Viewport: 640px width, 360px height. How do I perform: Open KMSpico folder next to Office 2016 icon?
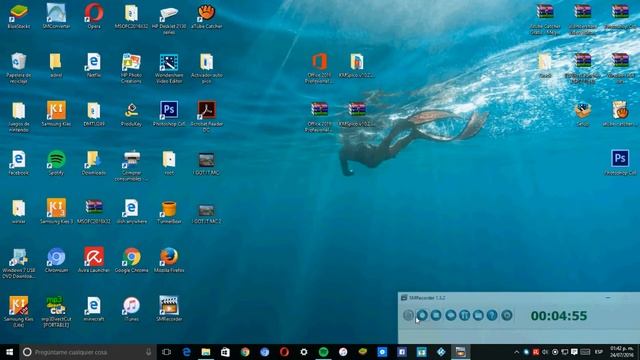357,65
